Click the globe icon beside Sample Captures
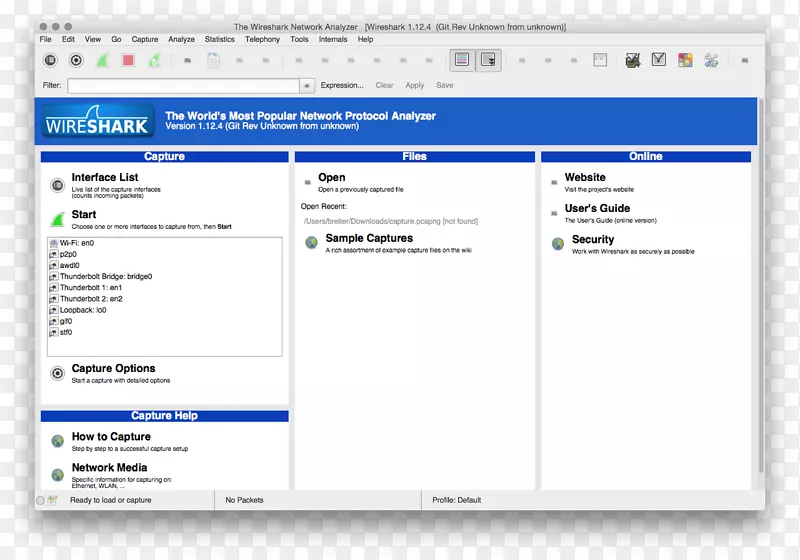Screen dimensions: 800x560 tap(311, 242)
